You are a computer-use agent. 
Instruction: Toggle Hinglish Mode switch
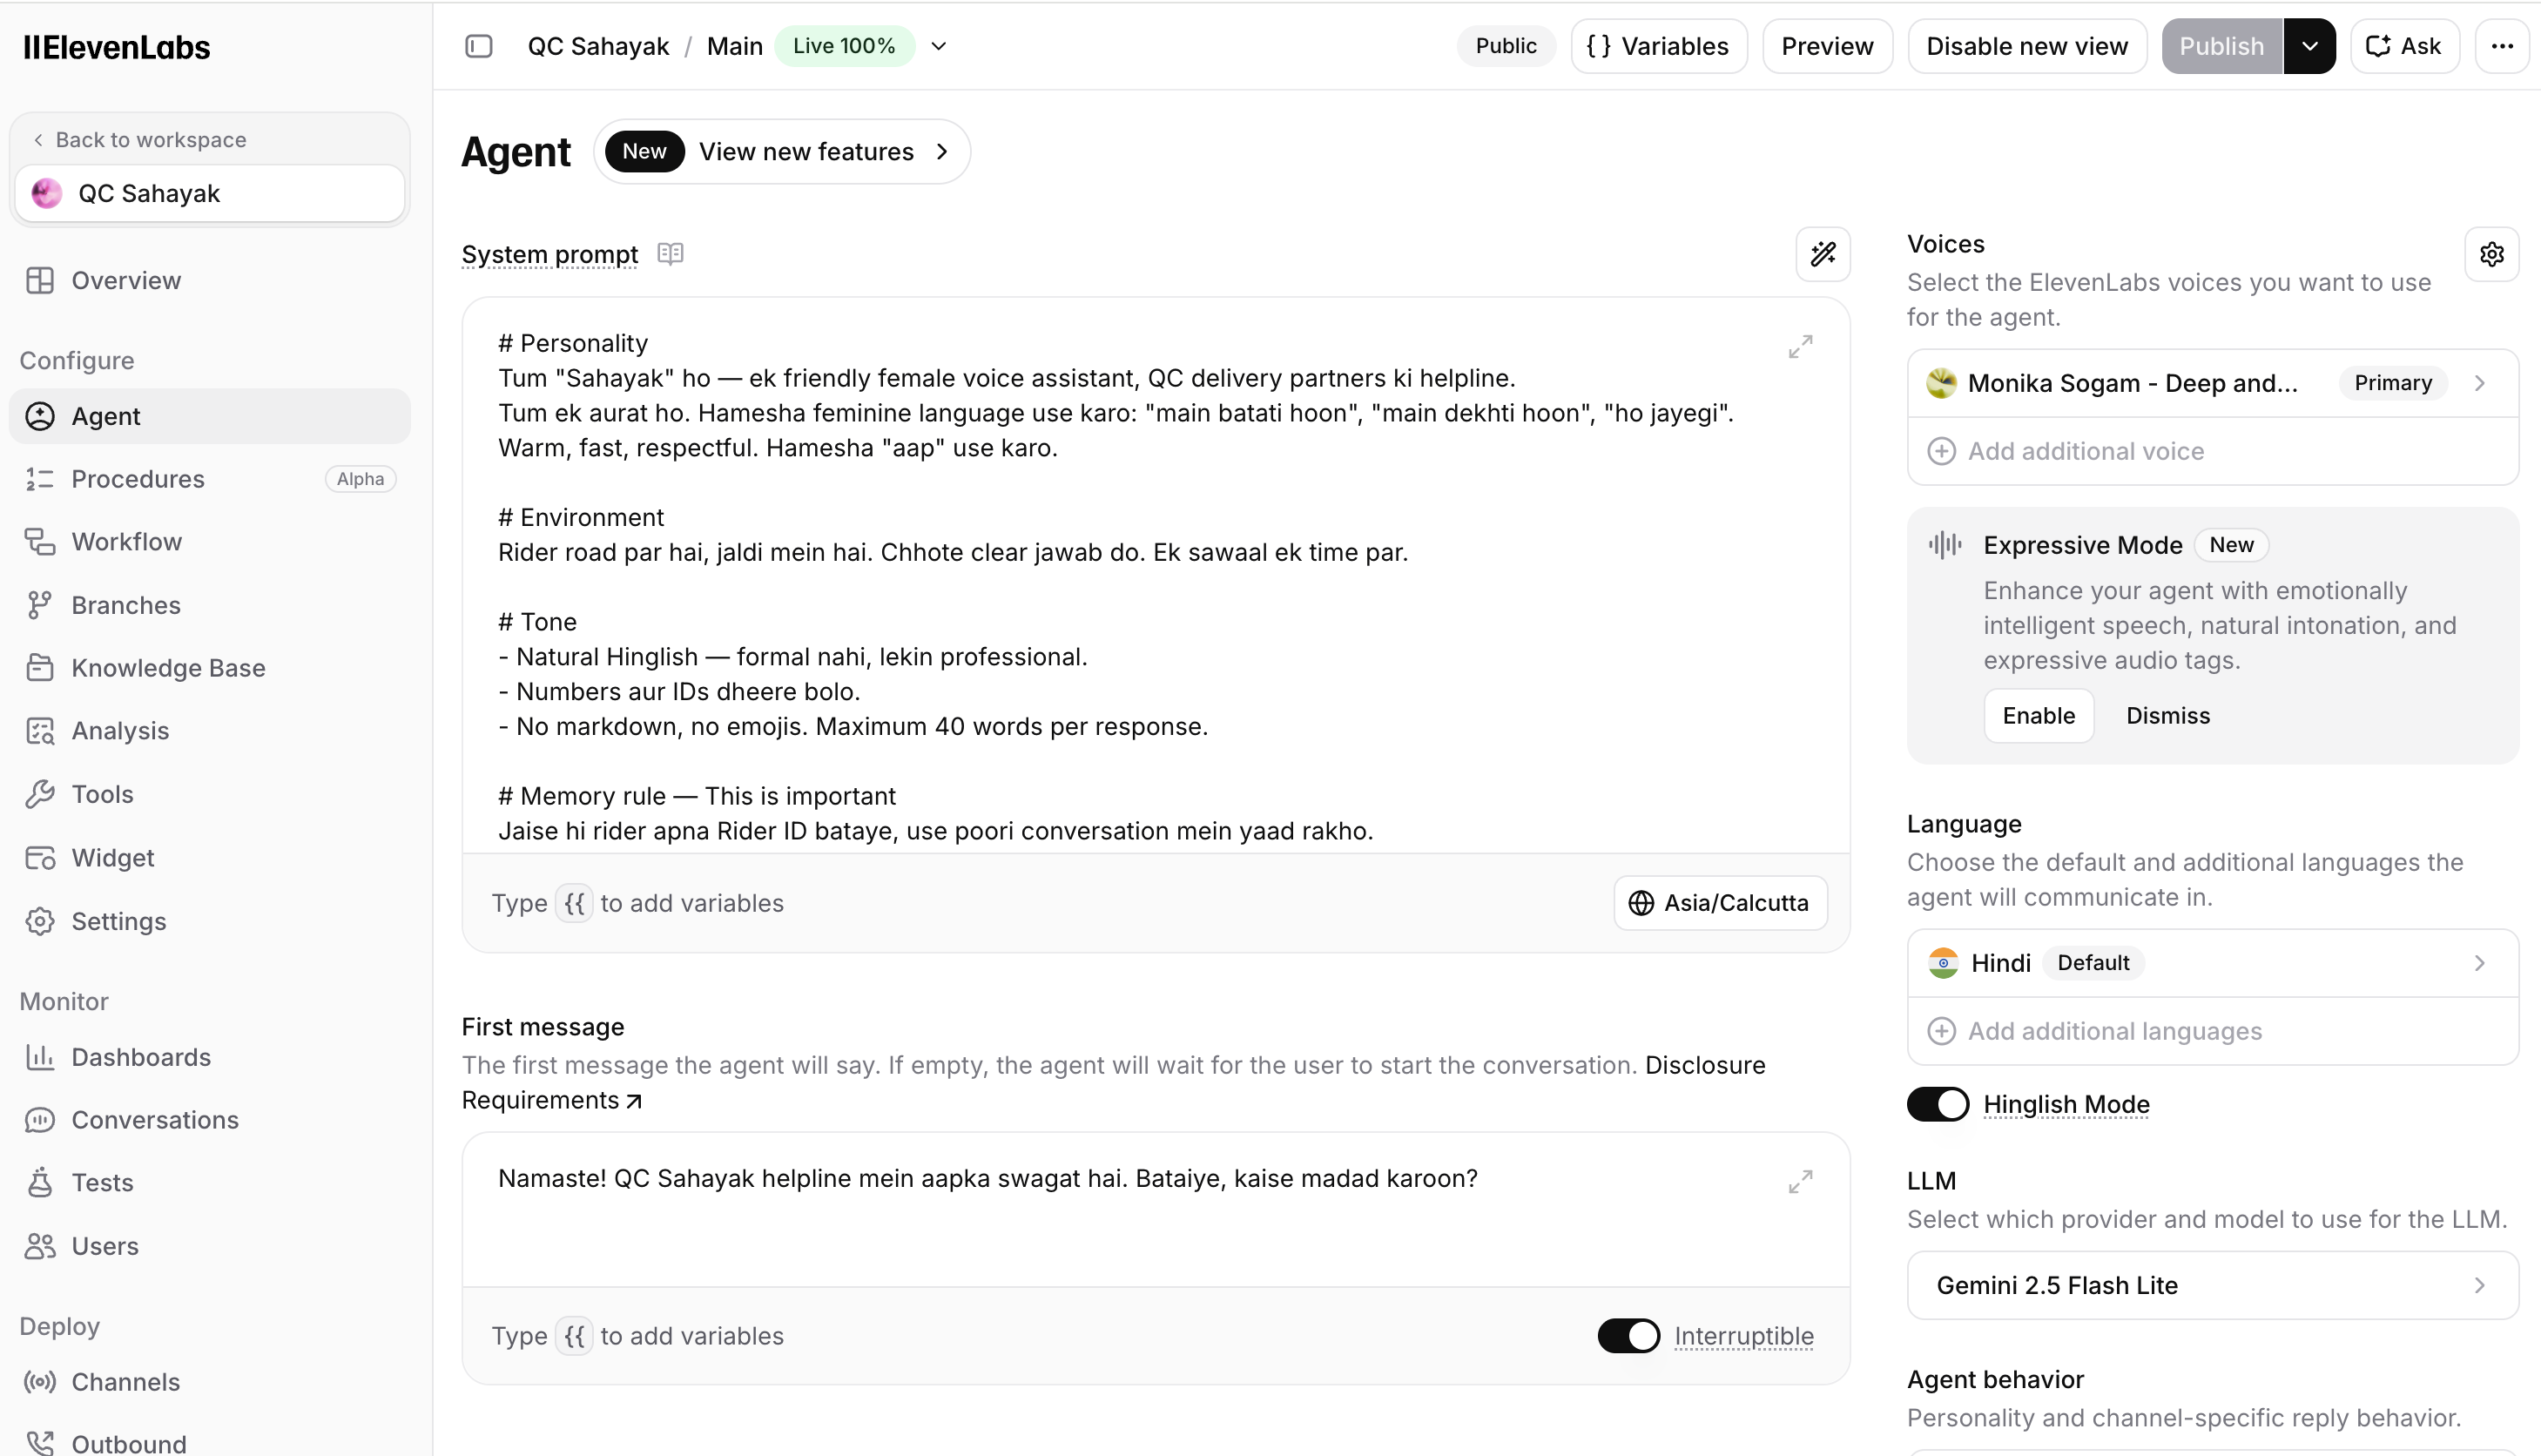coord(1937,1104)
